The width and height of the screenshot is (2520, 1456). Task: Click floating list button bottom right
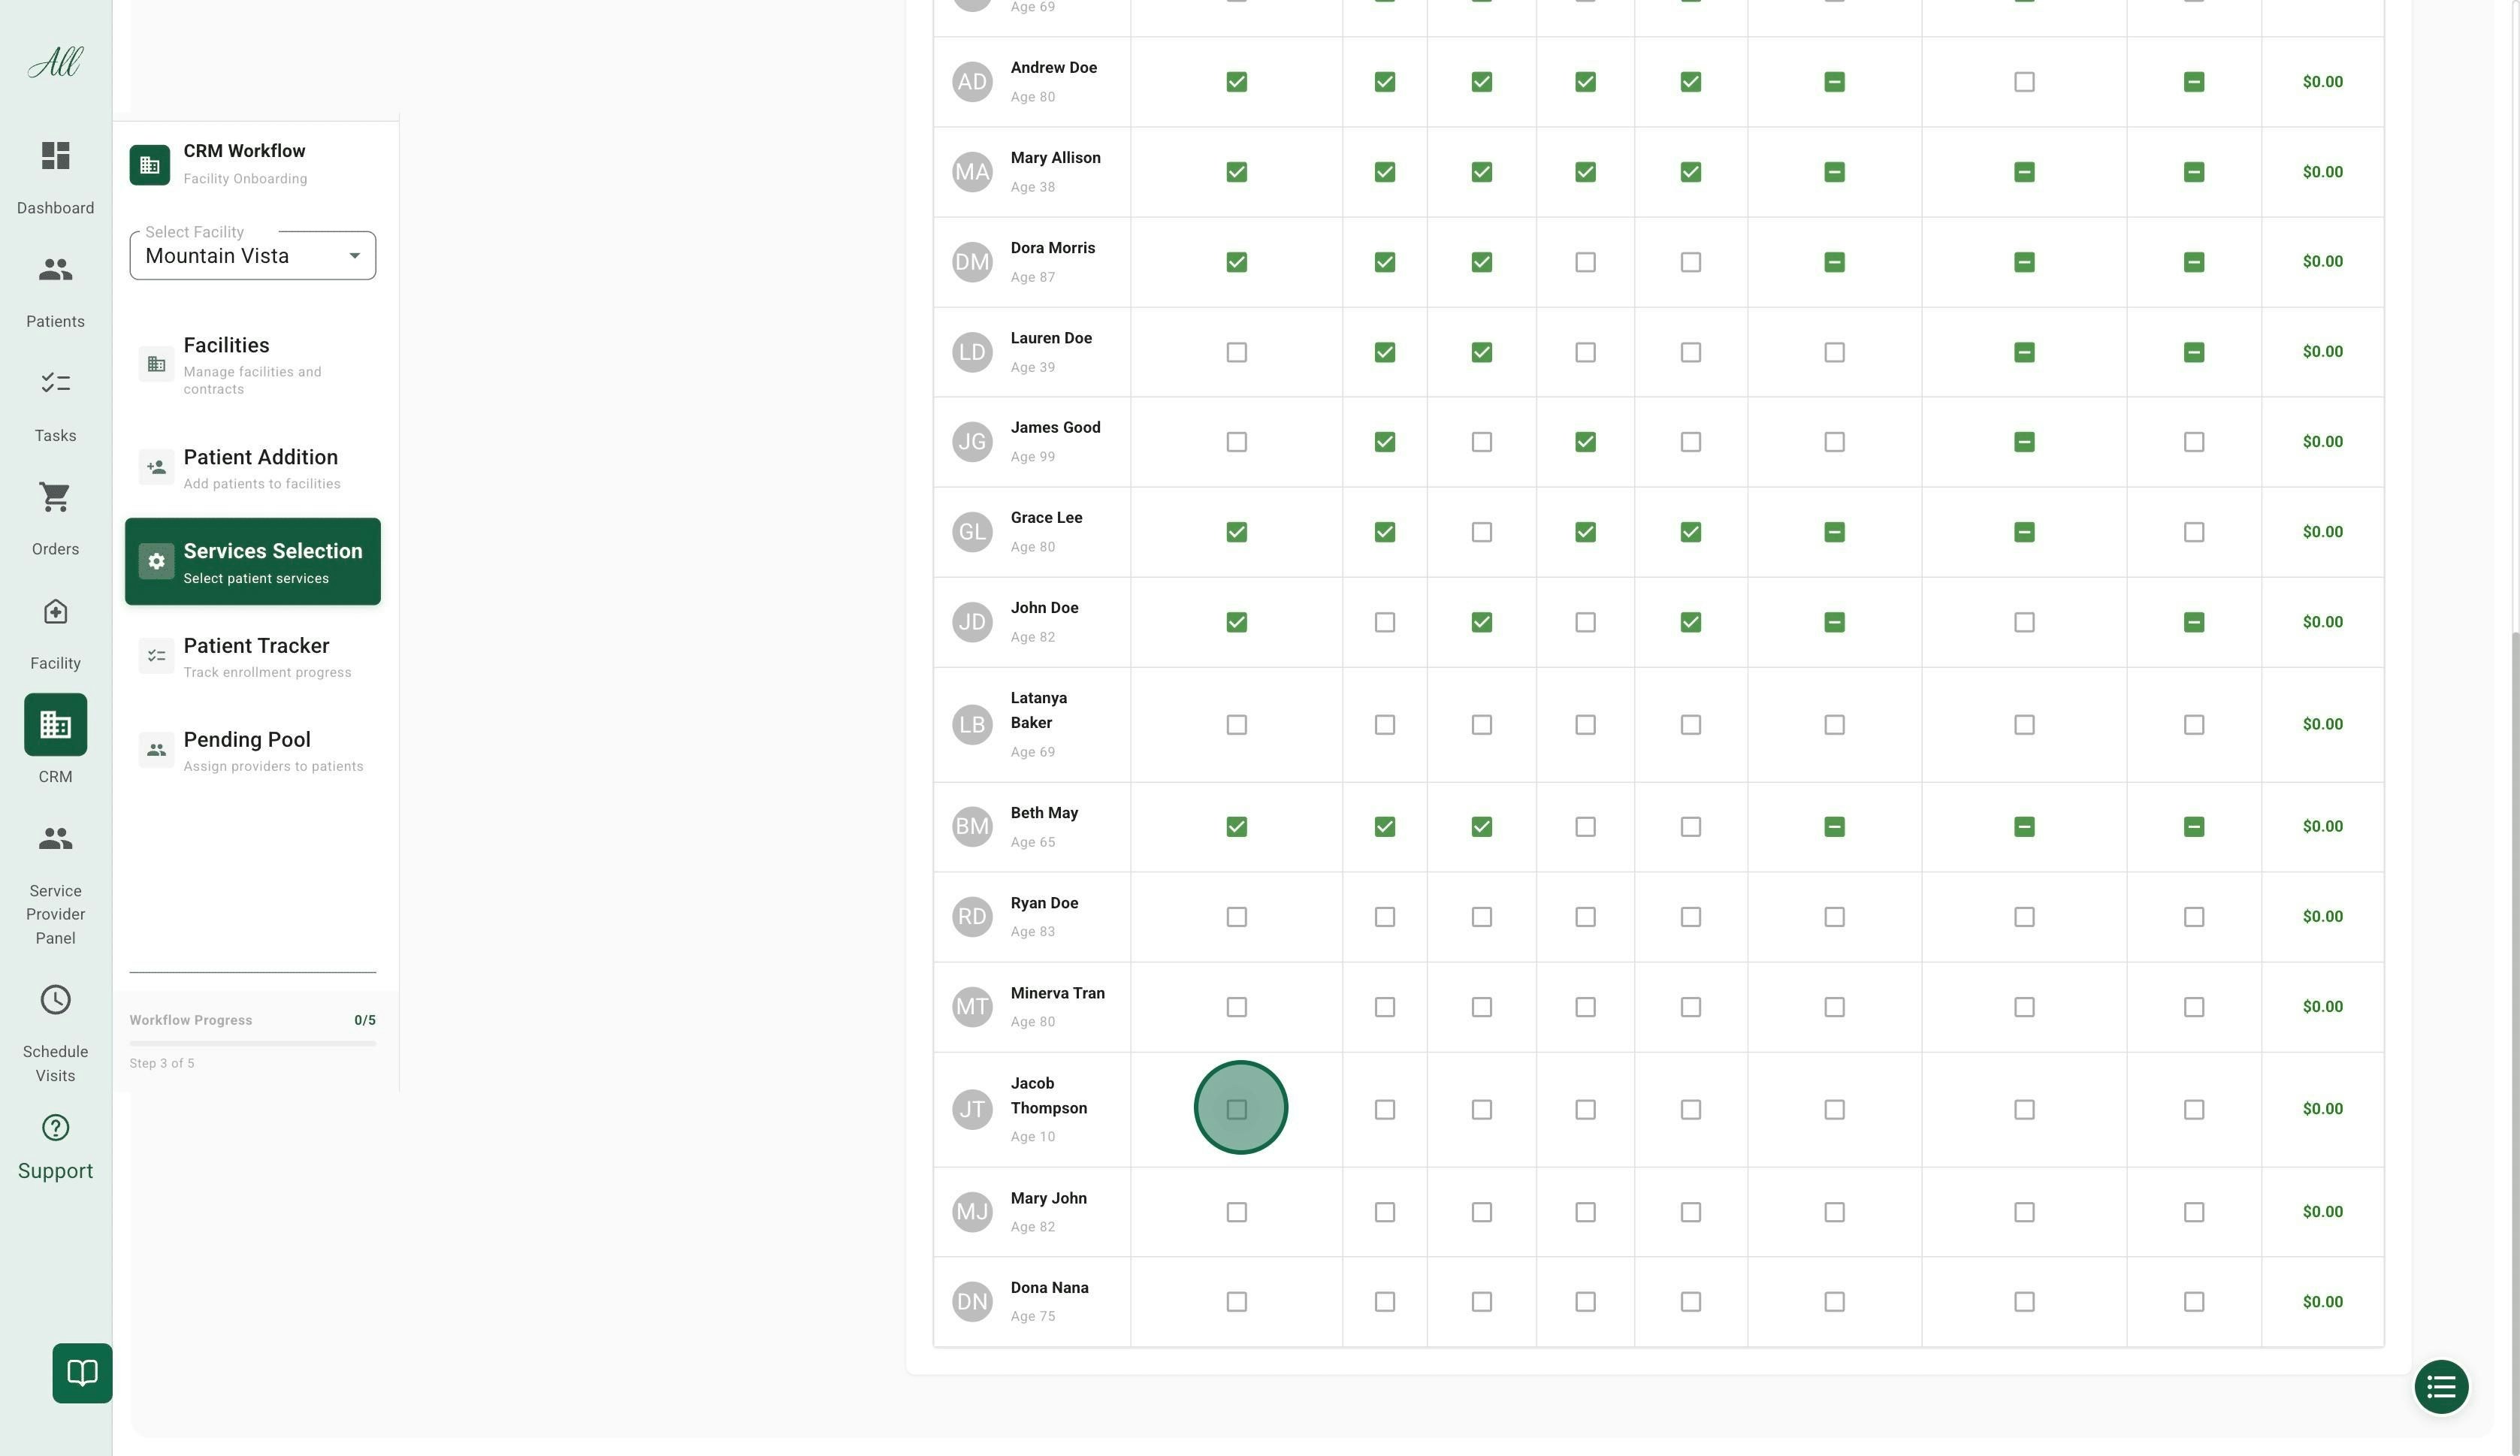2440,1387
